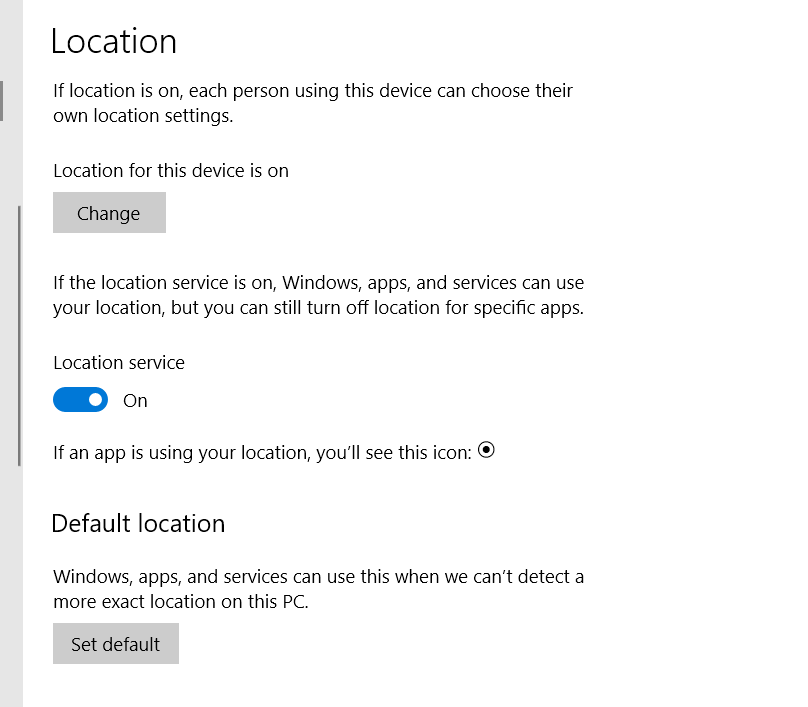The width and height of the screenshot is (808, 707).
Task: Click 'If the location service is on' sentence start
Action: [160, 283]
